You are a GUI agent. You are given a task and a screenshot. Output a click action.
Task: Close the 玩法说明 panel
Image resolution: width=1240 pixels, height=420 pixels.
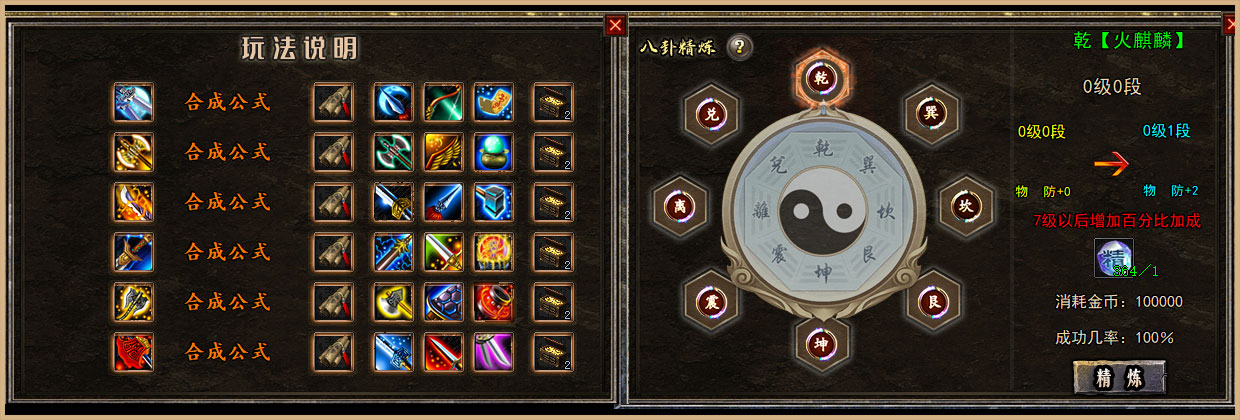(616, 25)
